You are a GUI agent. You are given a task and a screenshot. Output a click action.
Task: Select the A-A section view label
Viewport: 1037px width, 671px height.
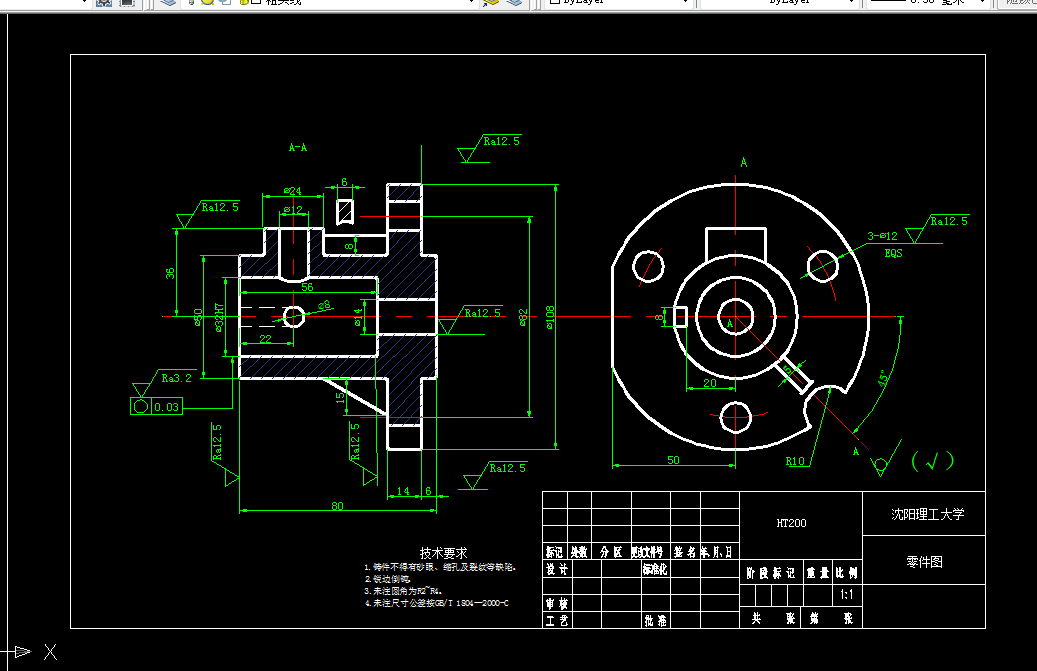[298, 147]
